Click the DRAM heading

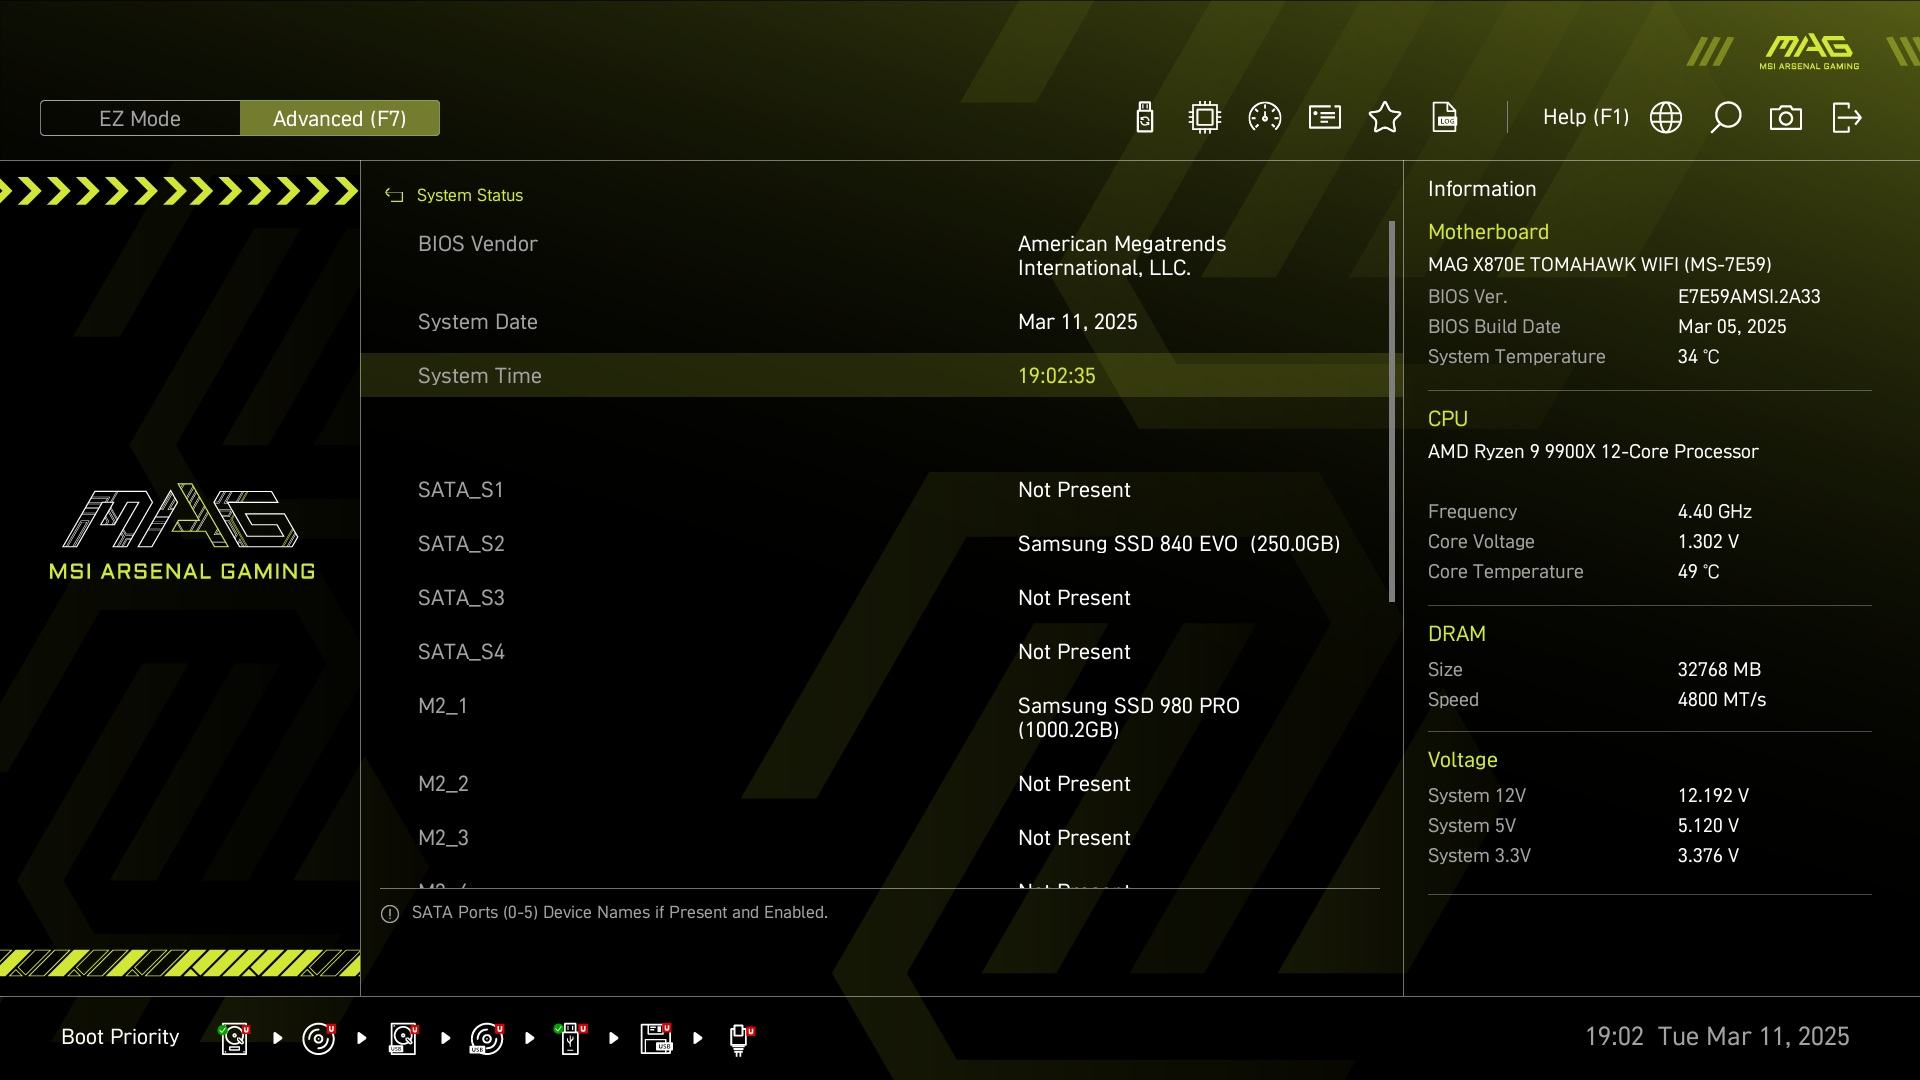[1457, 634]
